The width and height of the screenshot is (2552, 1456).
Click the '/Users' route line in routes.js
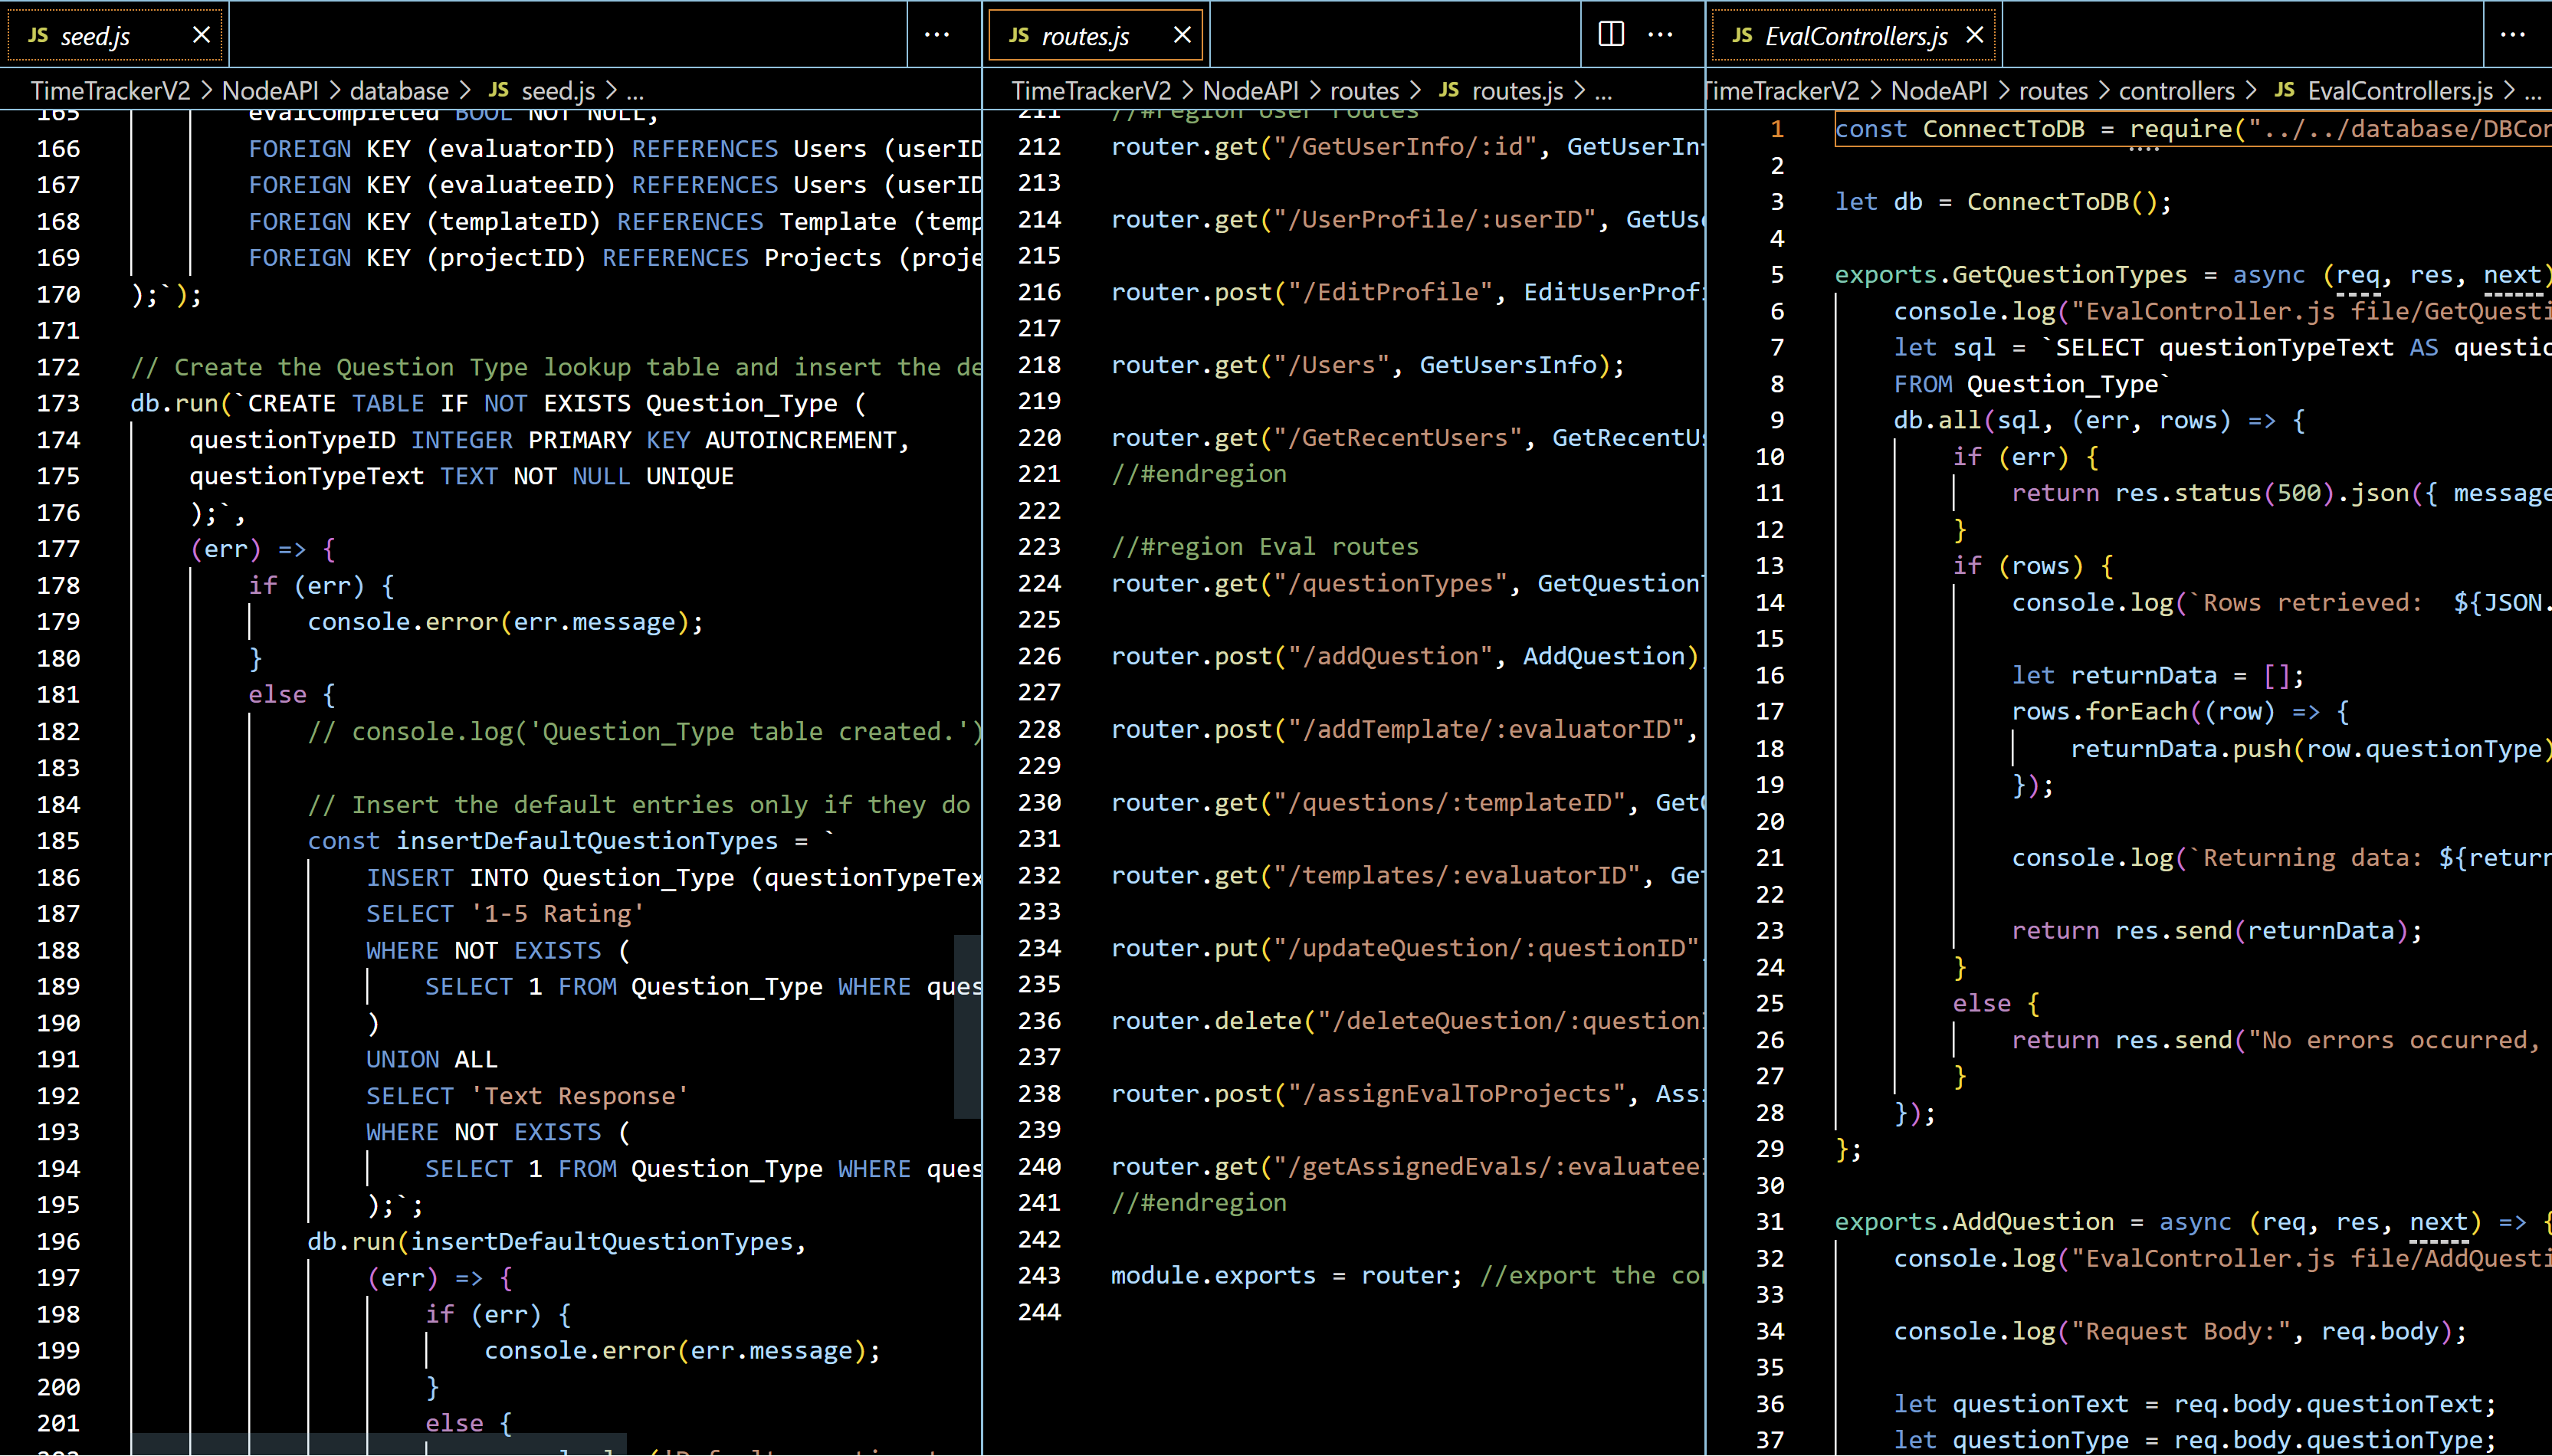(x=1367, y=365)
